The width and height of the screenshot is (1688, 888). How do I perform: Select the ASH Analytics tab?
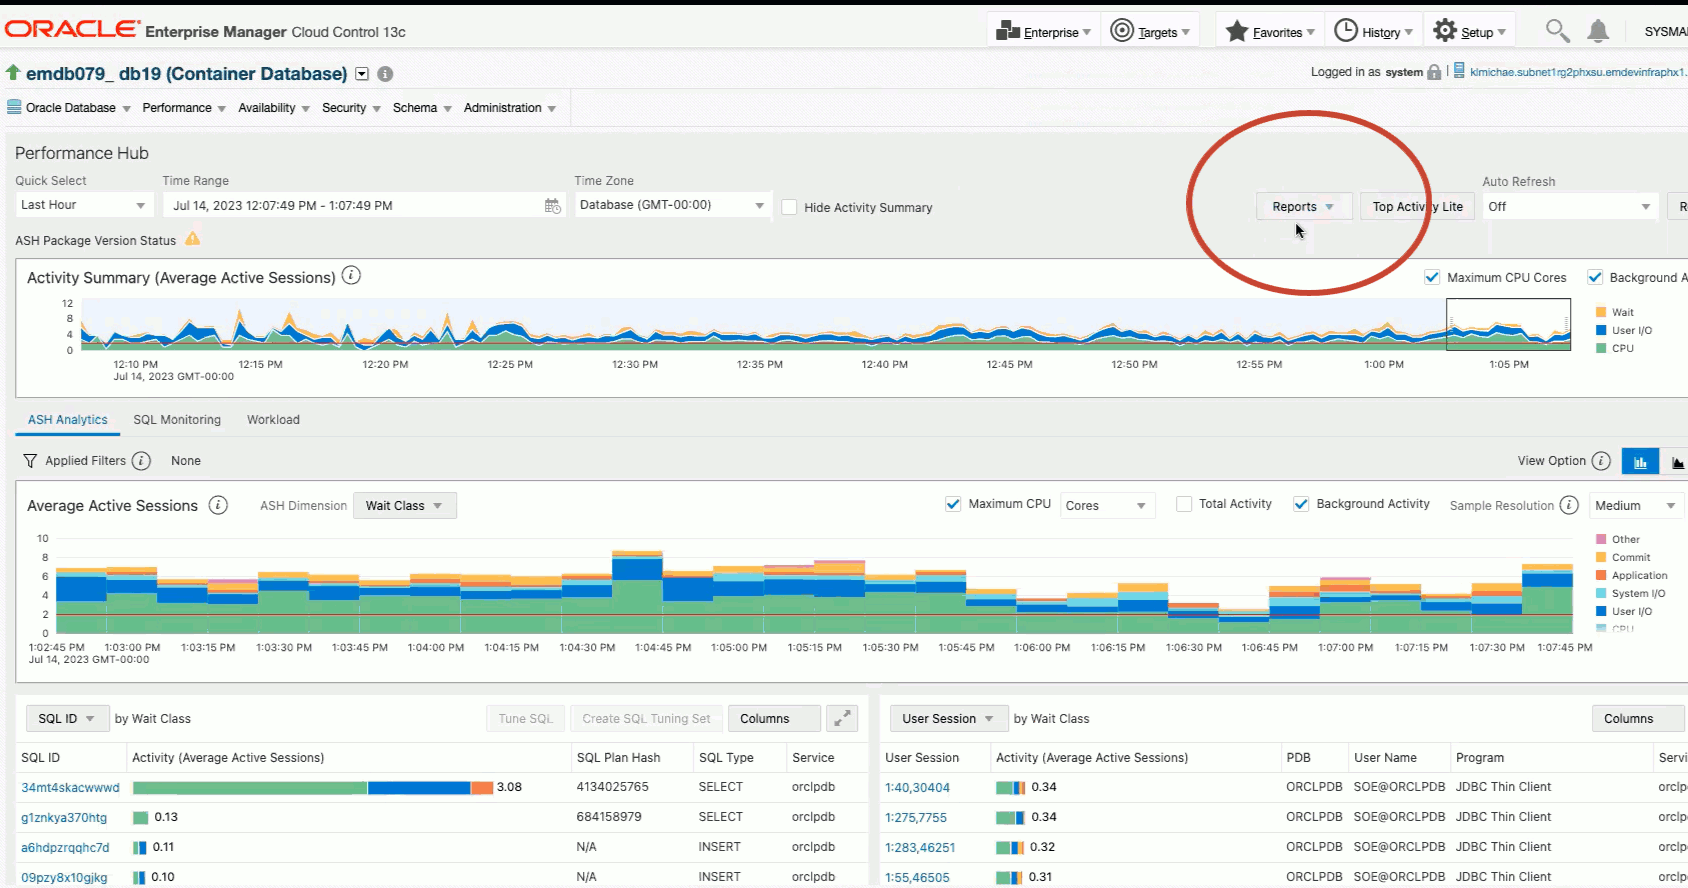[68, 420]
